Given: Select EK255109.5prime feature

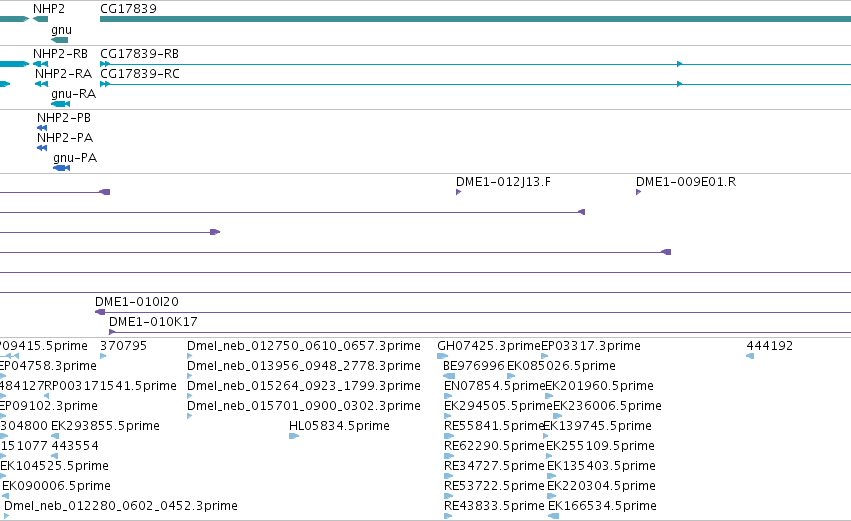Looking at the screenshot, I should pyautogui.click(x=600, y=446).
